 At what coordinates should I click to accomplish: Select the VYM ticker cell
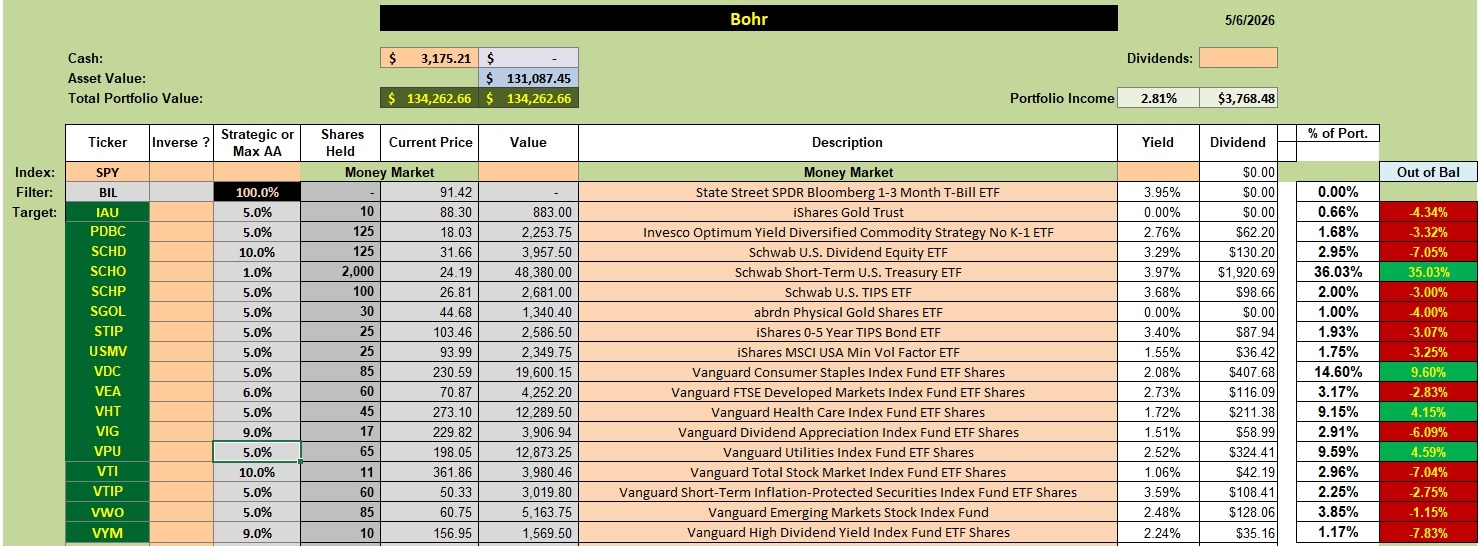click(x=108, y=532)
